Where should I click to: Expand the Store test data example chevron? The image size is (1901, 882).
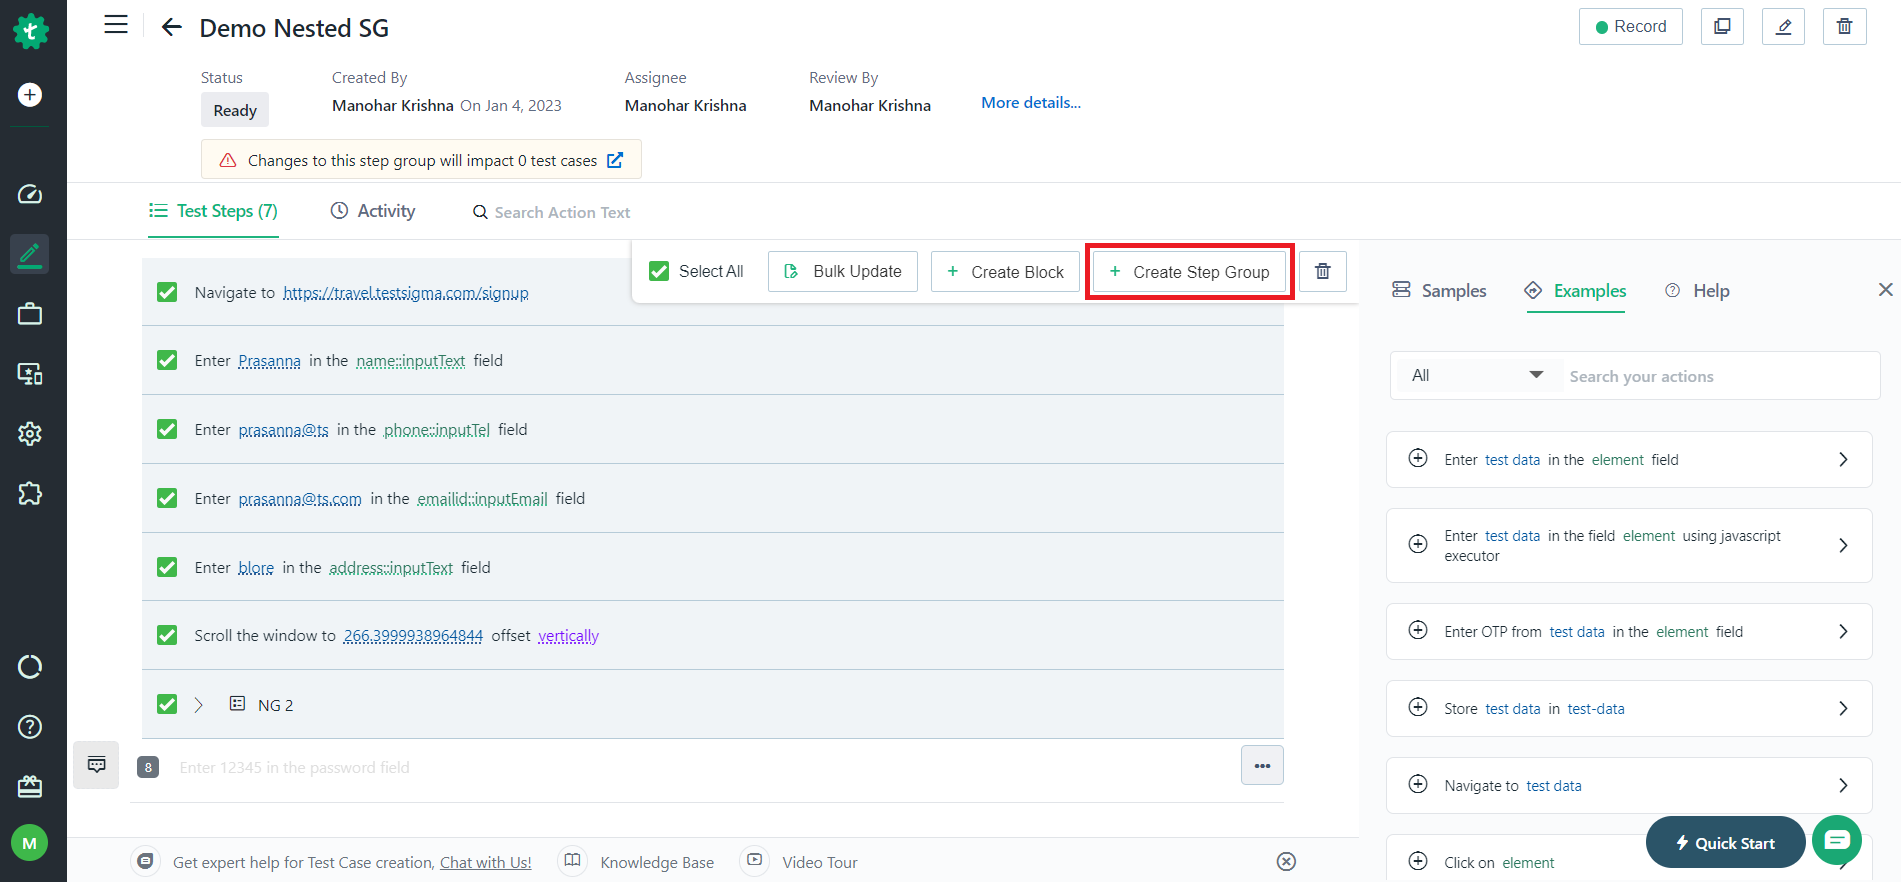pos(1843,708)
